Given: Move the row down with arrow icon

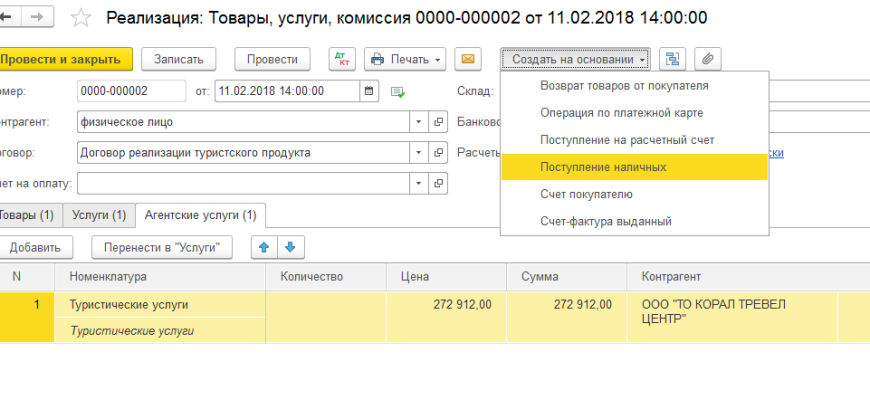Looking at the screenshot, I should click(x=290, y=247).
